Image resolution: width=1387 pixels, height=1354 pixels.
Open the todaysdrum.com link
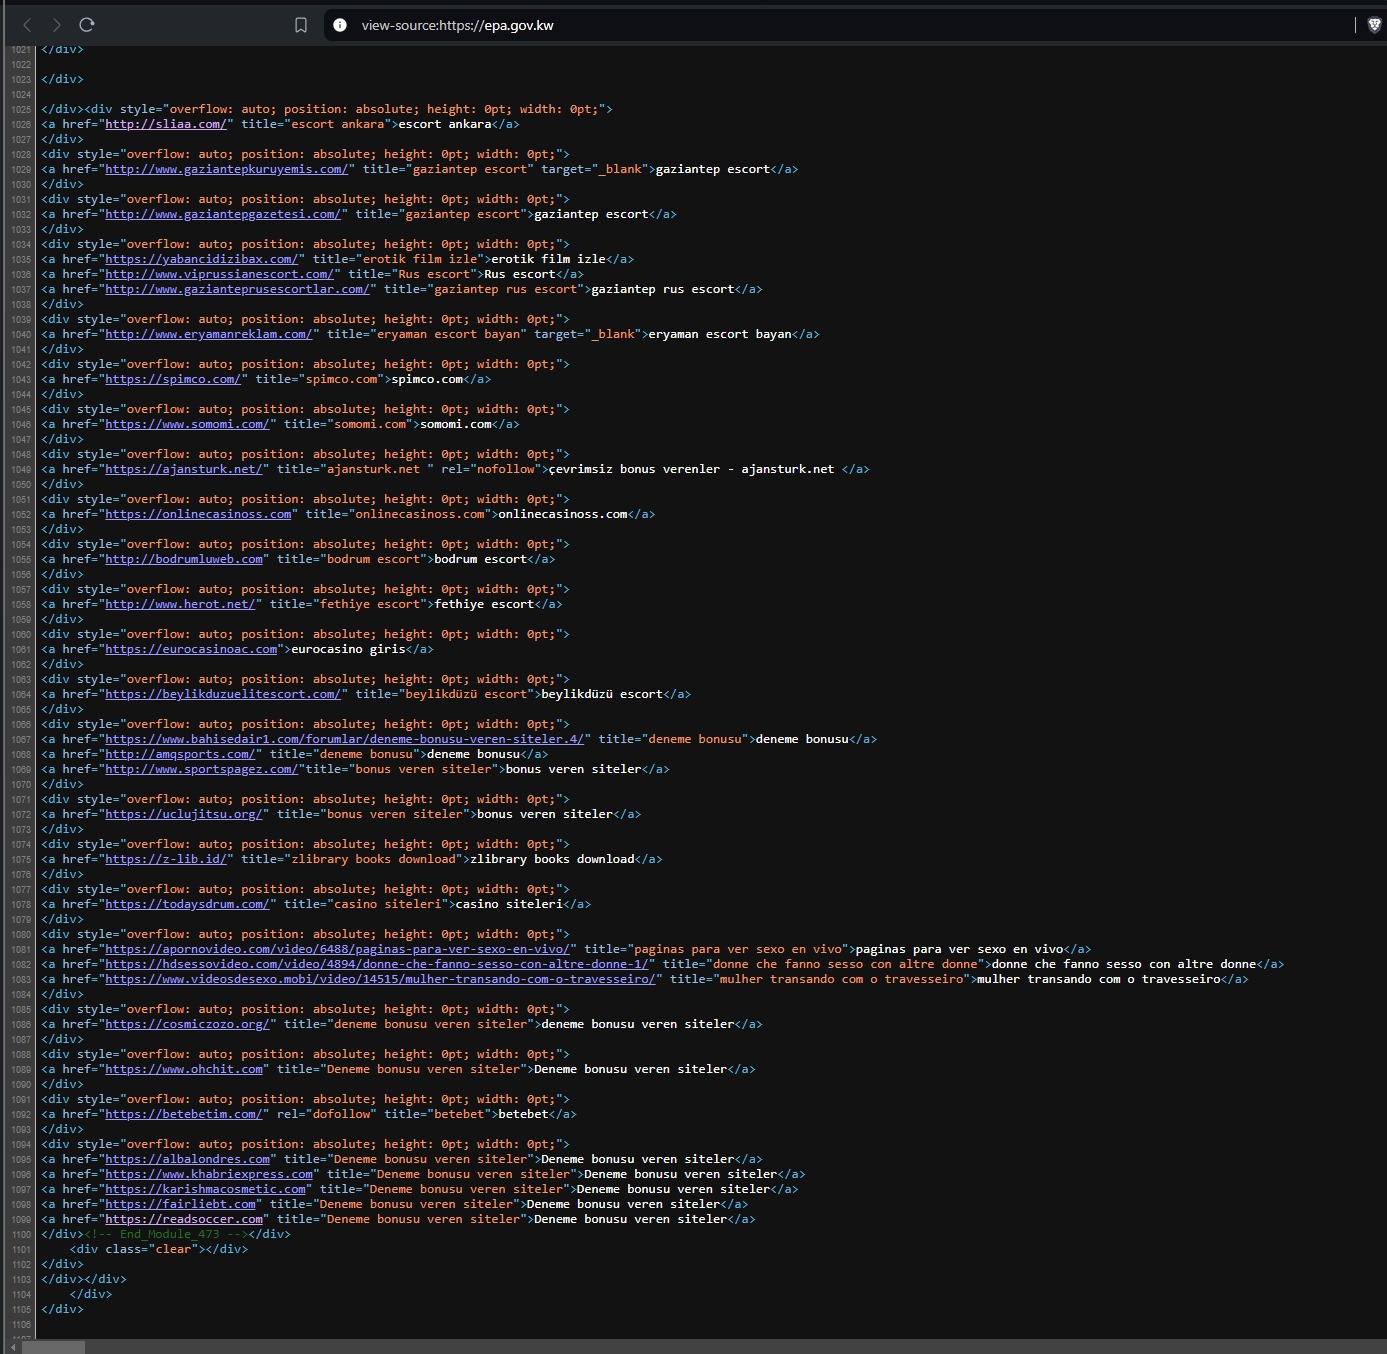point(188,903)
